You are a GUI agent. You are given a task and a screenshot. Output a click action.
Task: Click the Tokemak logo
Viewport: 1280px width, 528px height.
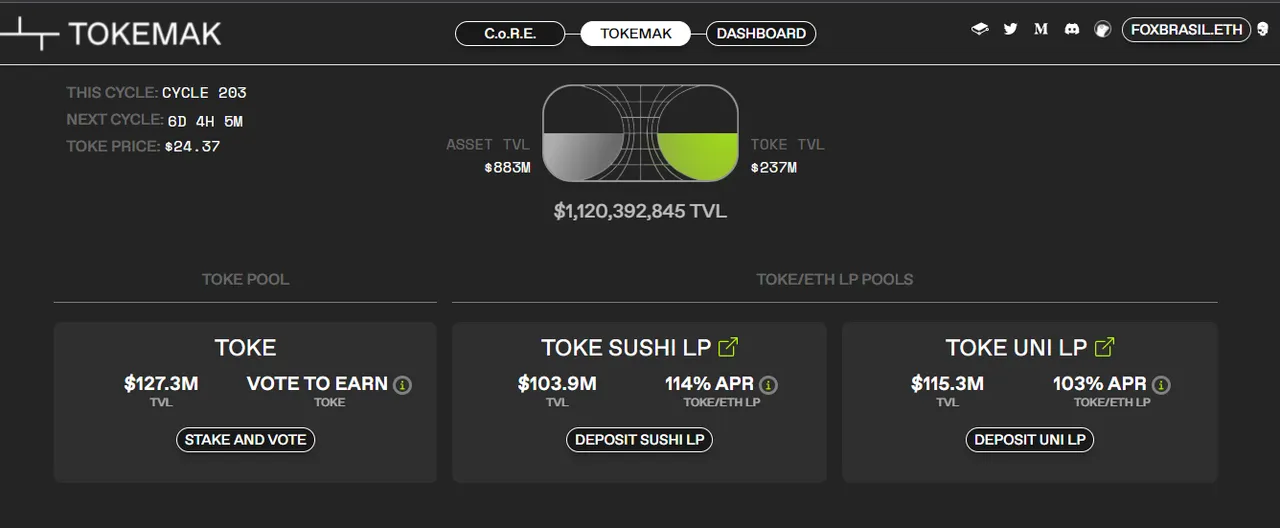(110, 33)
